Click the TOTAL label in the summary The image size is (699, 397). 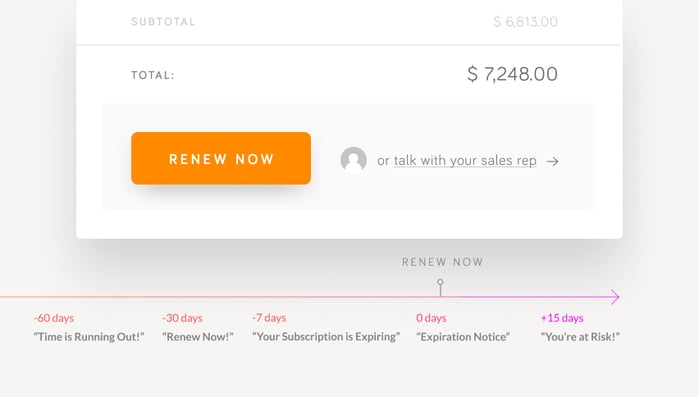pos(152,75)
